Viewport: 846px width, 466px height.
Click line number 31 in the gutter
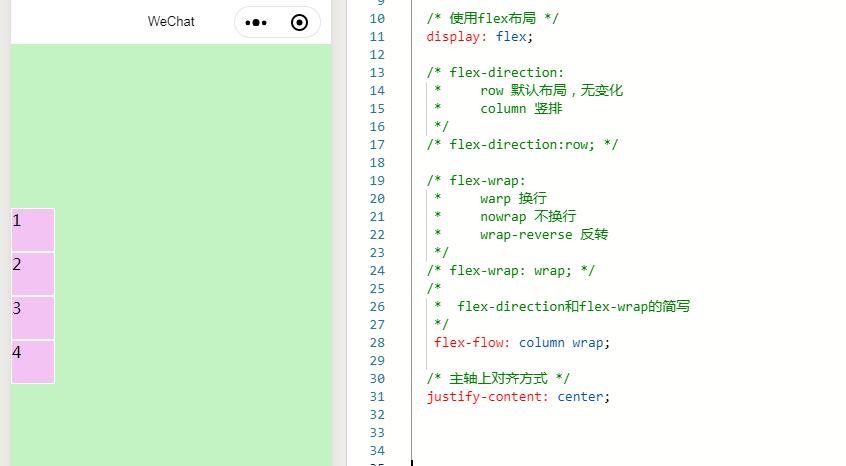tap(377, 396)
